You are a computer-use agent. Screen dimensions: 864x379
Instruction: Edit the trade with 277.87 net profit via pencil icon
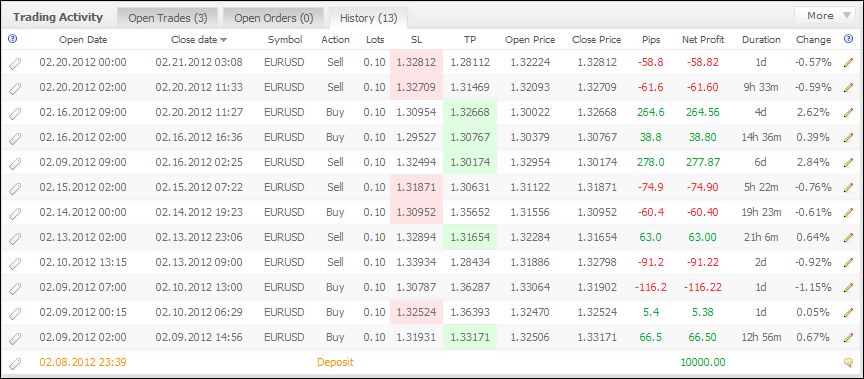848,163
